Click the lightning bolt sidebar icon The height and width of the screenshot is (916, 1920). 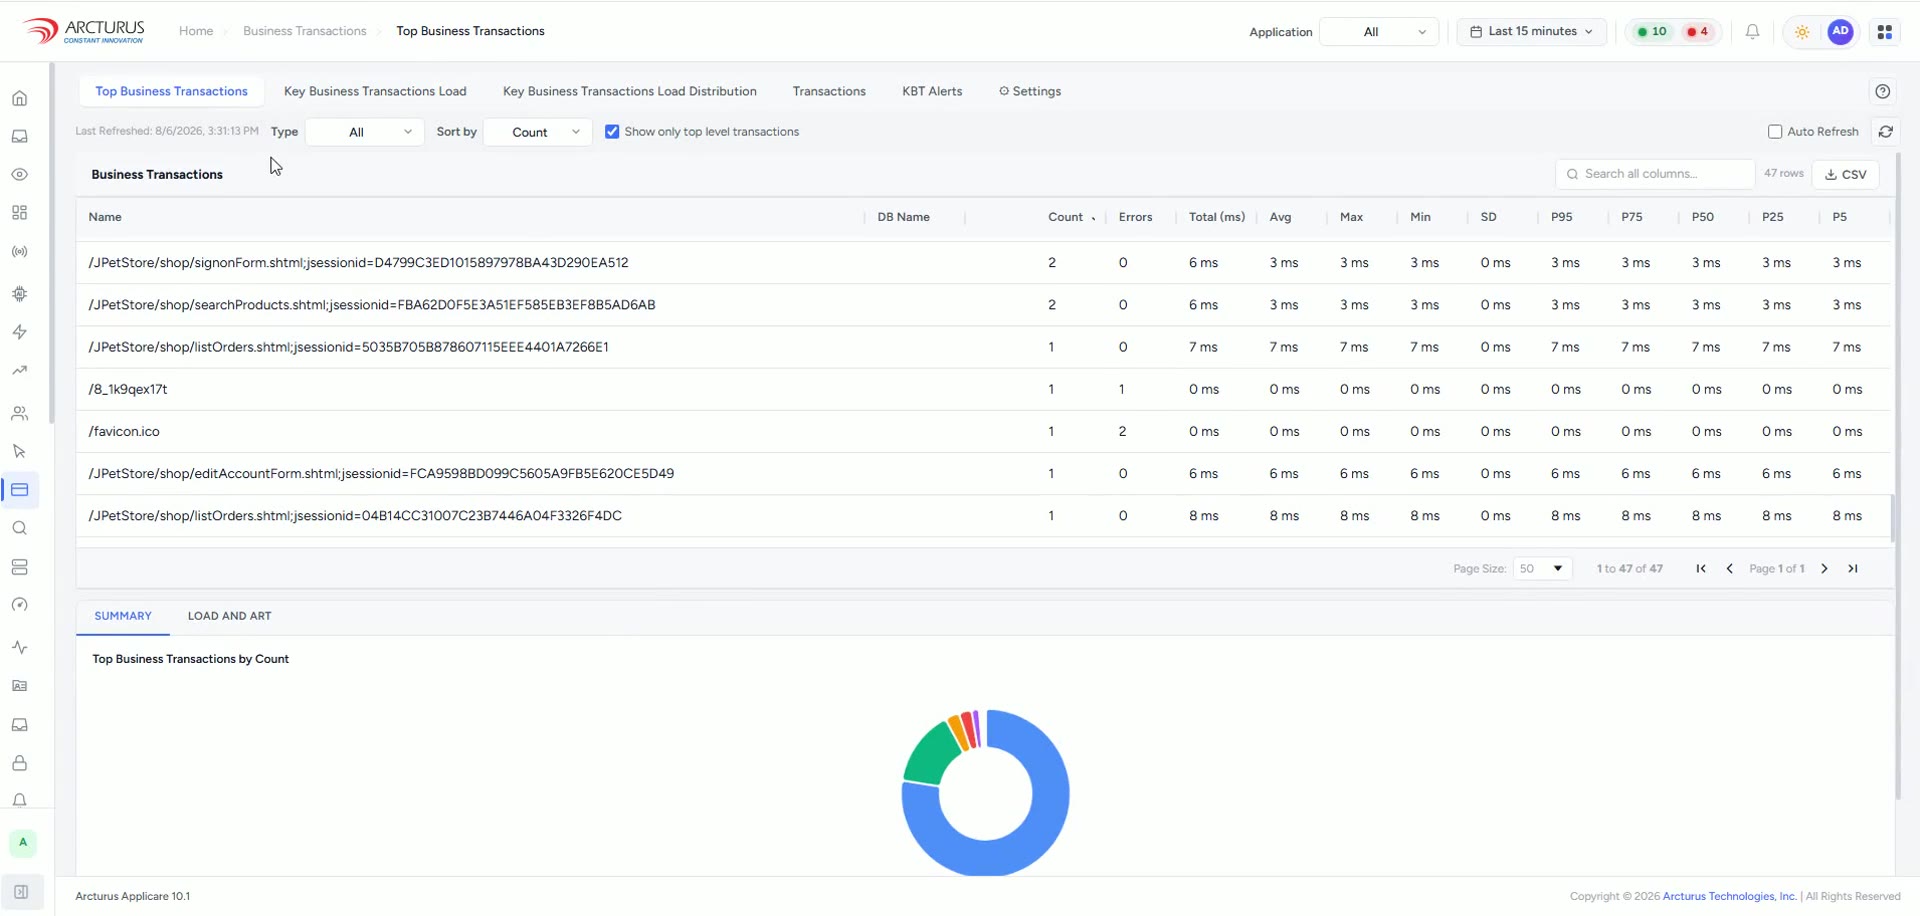point(19,332)
